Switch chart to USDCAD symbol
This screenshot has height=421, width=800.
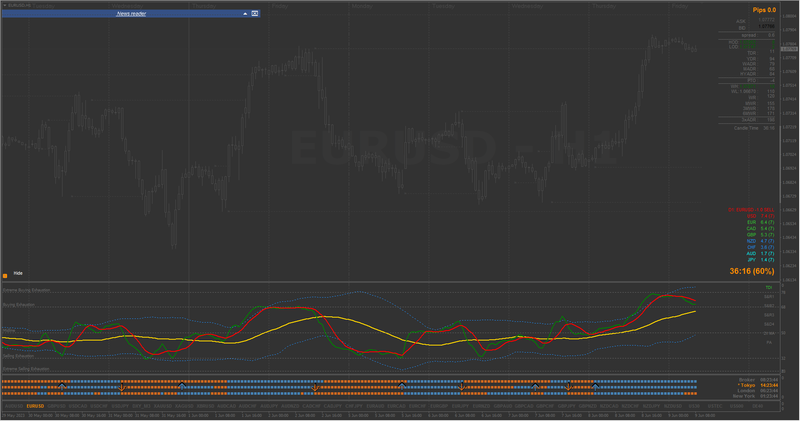pyautogui.click(x=78, y=406)
